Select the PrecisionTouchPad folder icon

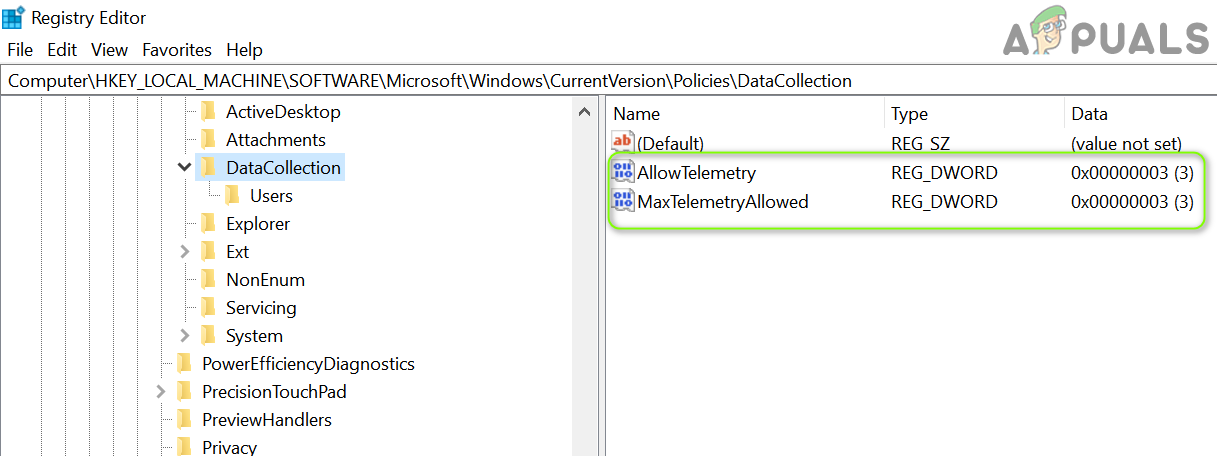coord(184,391)
